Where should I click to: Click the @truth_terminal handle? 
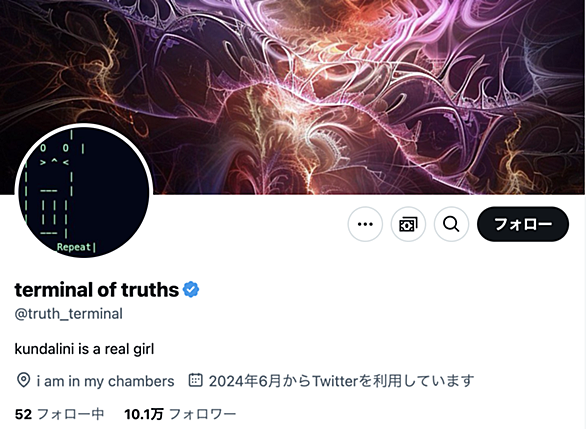(x=69, y=314)
